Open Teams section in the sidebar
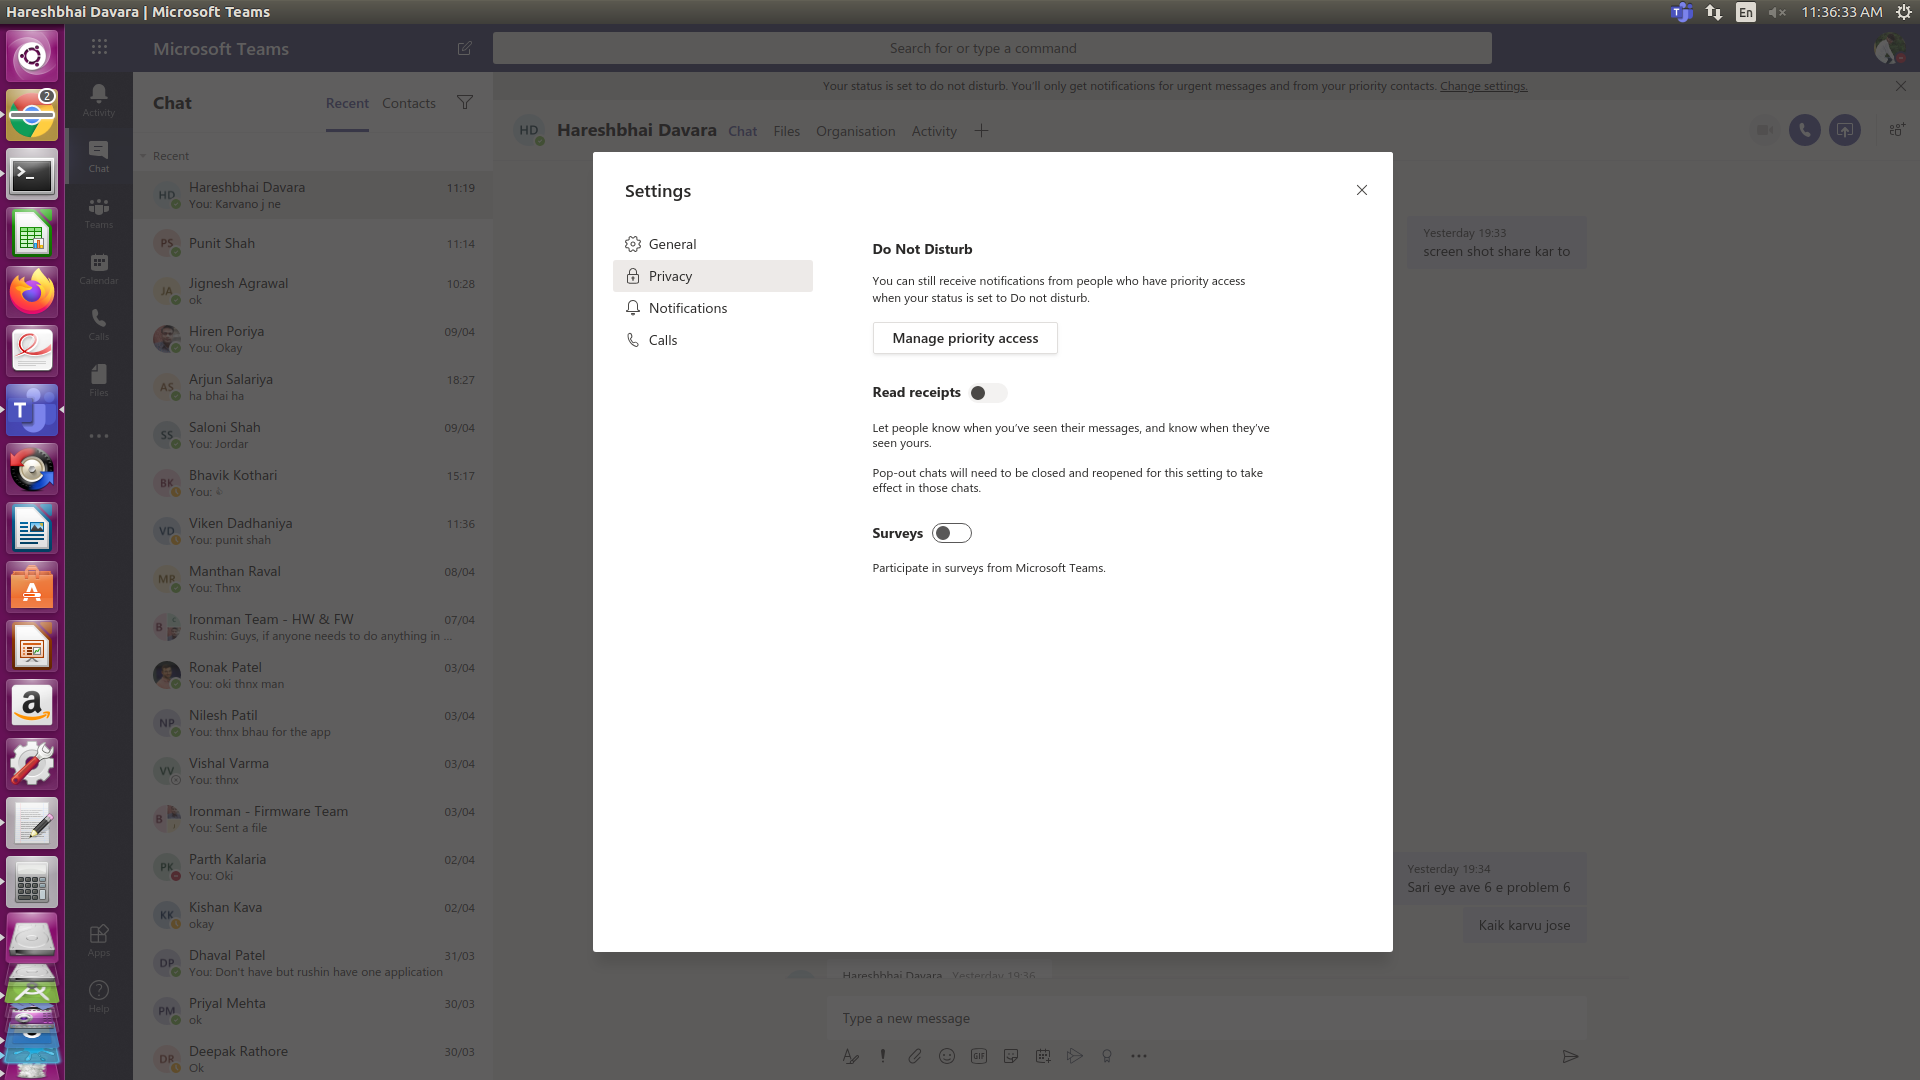1920x1080 pixels. point(98,212)
